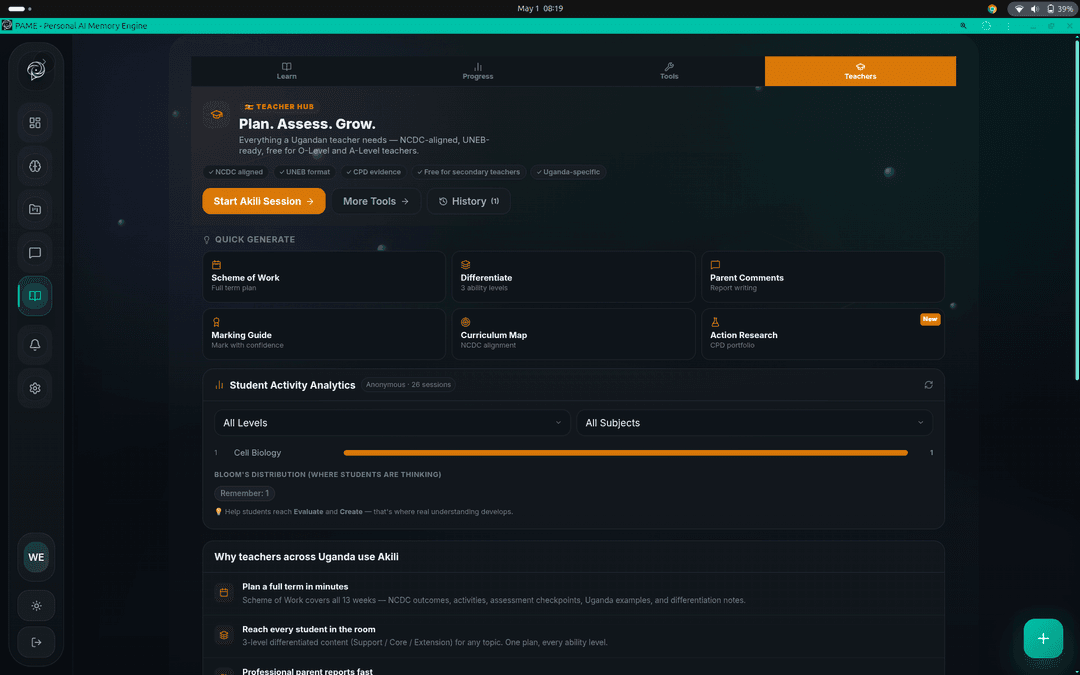
Task: Click the TEACHER HUB badge
Action: pyautogui.click(x=279, y=107)
